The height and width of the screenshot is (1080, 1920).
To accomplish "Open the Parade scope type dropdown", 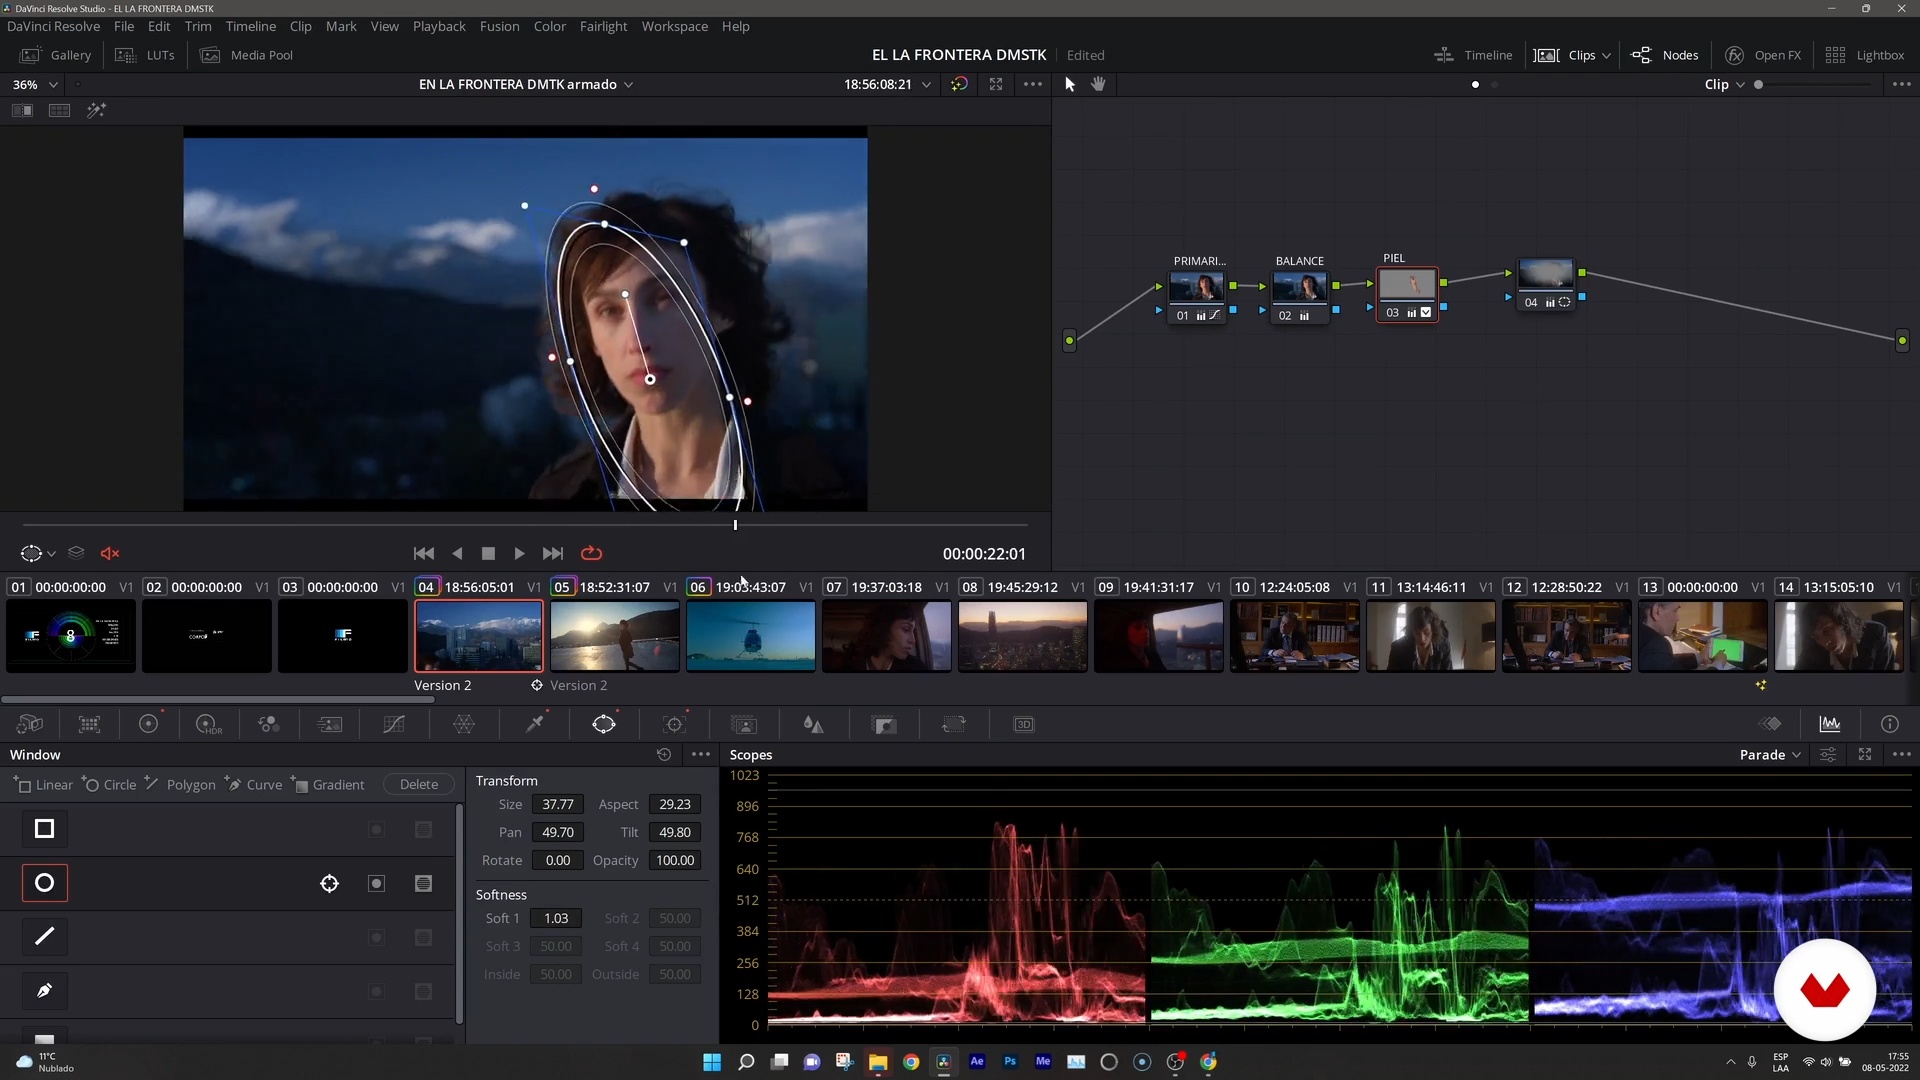I will (1770, 754).
